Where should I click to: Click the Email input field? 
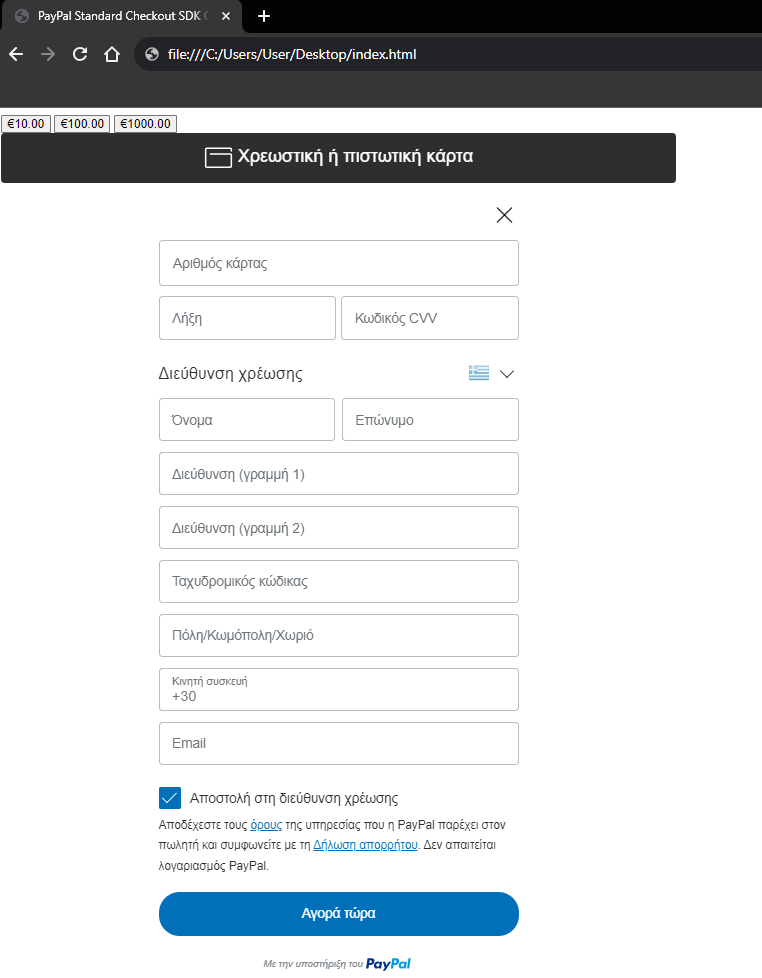(x=338, y=743)
